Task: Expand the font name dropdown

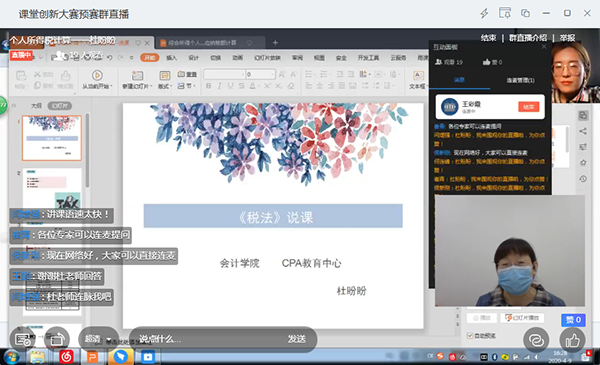Action: point(243,74)
